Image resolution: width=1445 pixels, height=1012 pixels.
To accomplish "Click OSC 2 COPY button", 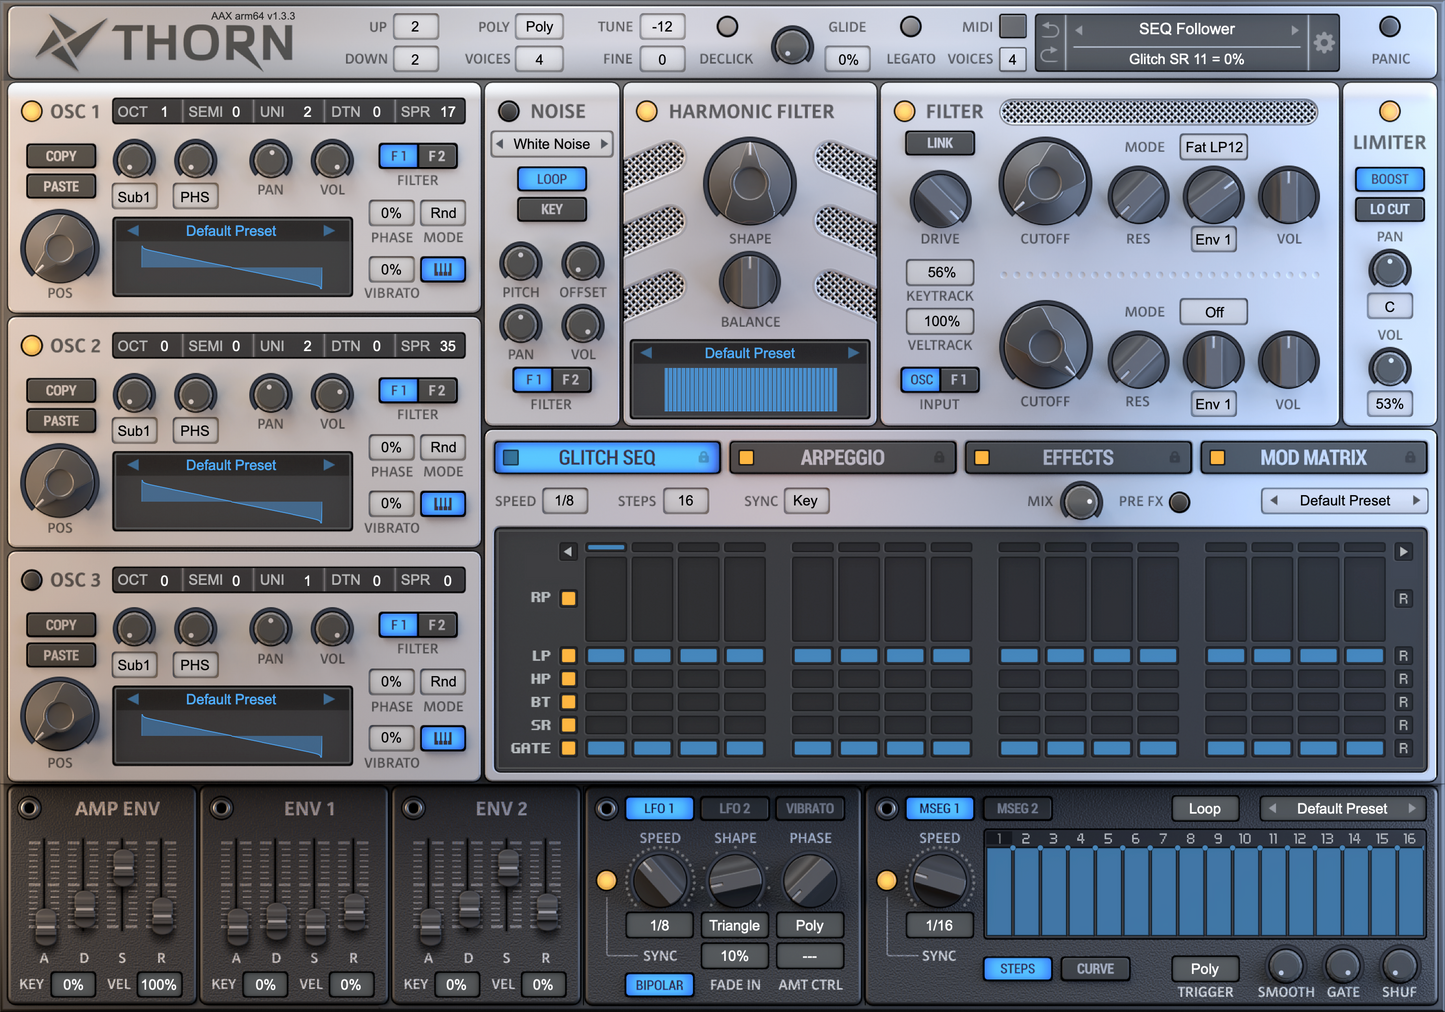I will [x=61, y=390].
